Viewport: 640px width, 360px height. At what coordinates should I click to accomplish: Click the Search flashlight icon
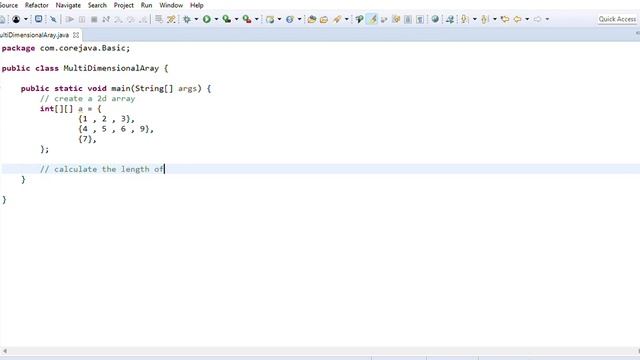tap(337, 19)
